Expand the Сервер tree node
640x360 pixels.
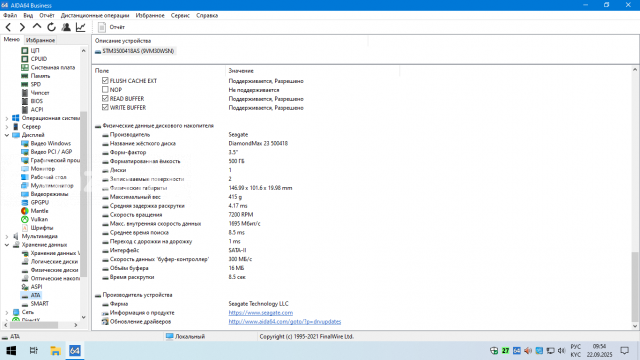(7, 127)
